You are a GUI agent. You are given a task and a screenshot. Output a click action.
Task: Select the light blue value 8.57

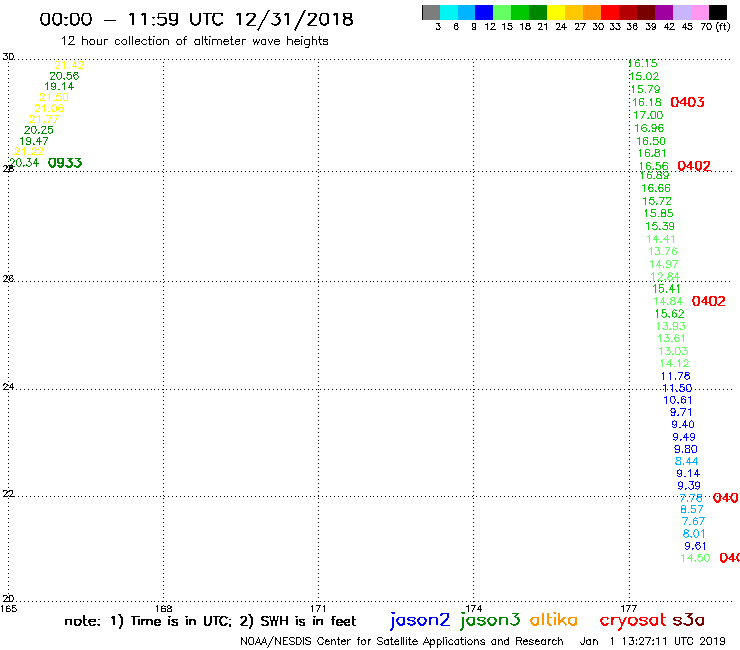point(692,509)
